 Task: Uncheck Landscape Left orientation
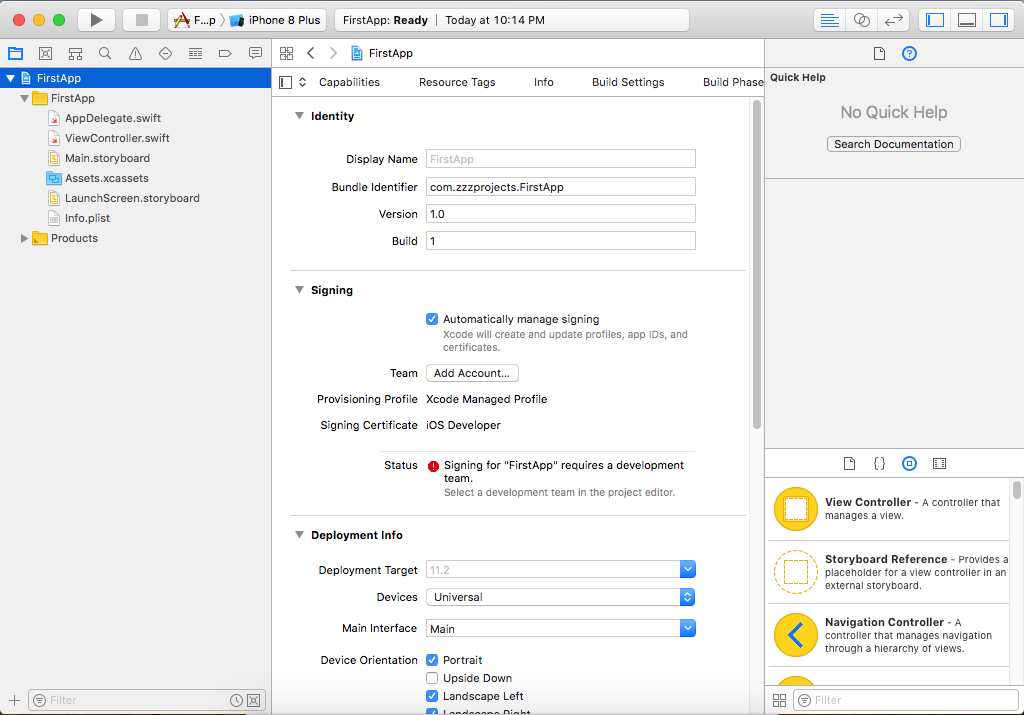click(x=432, y=696)
